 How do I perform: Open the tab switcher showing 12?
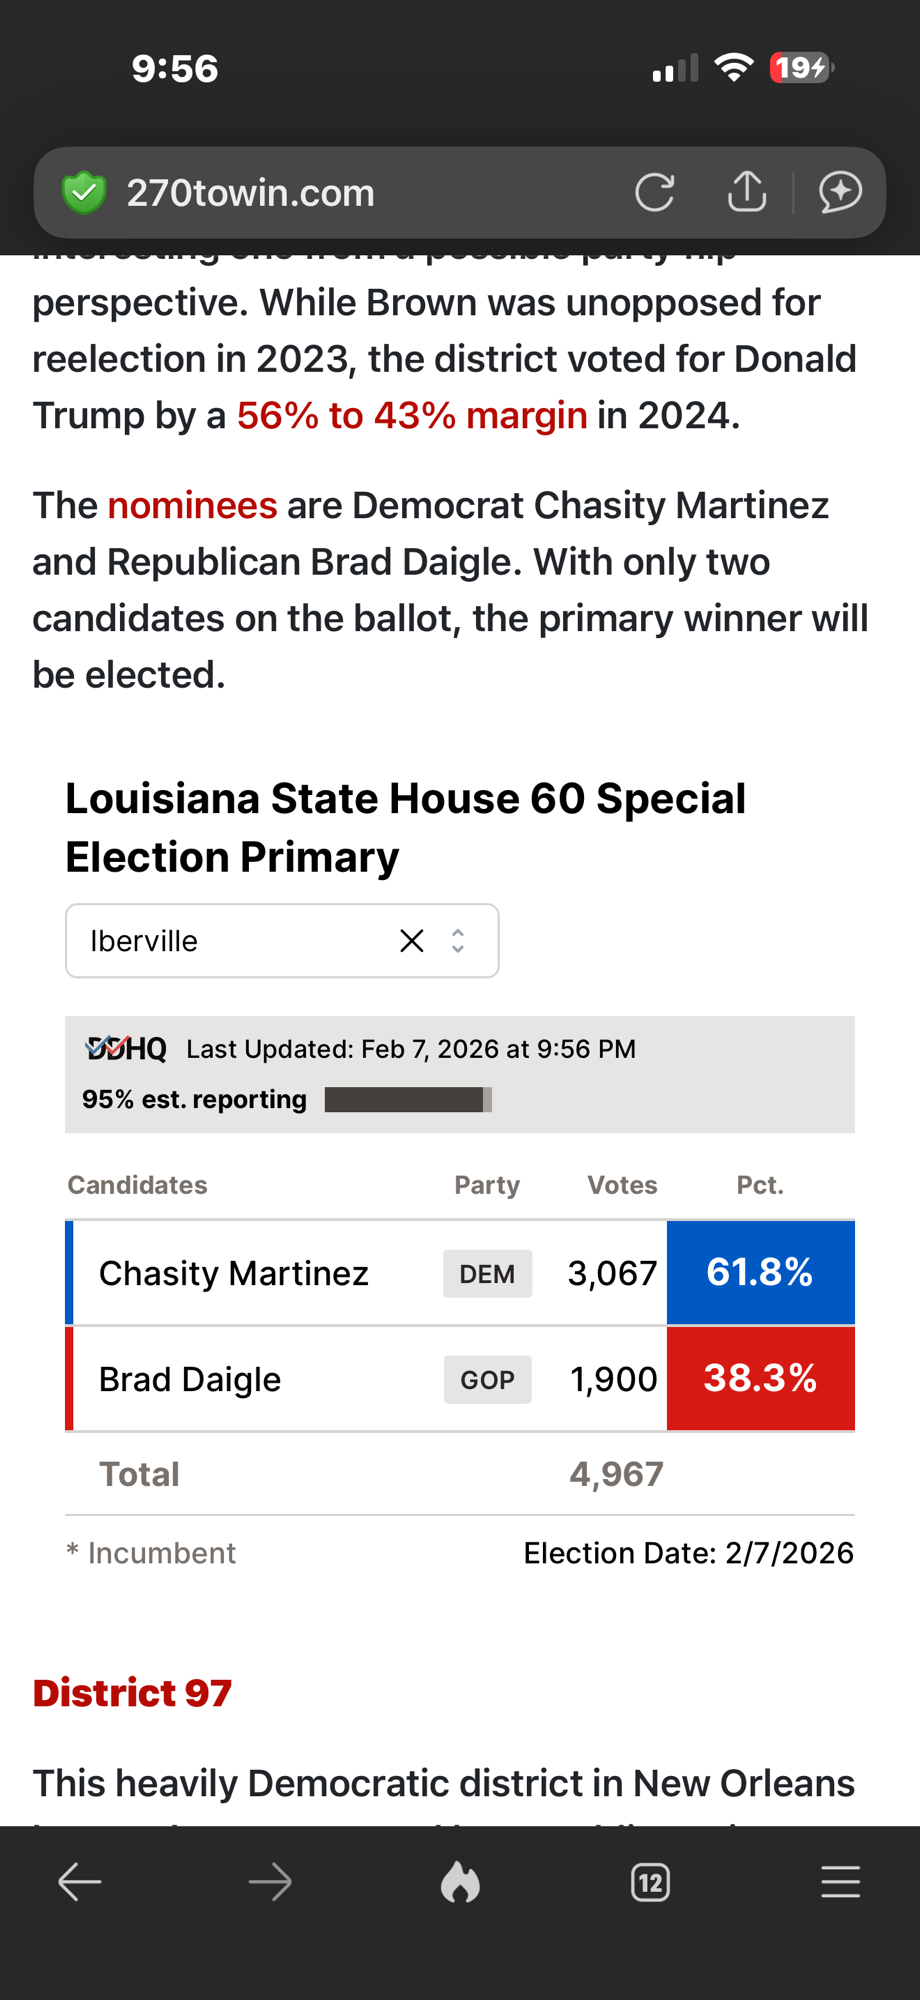click(x=650, y=1883)
